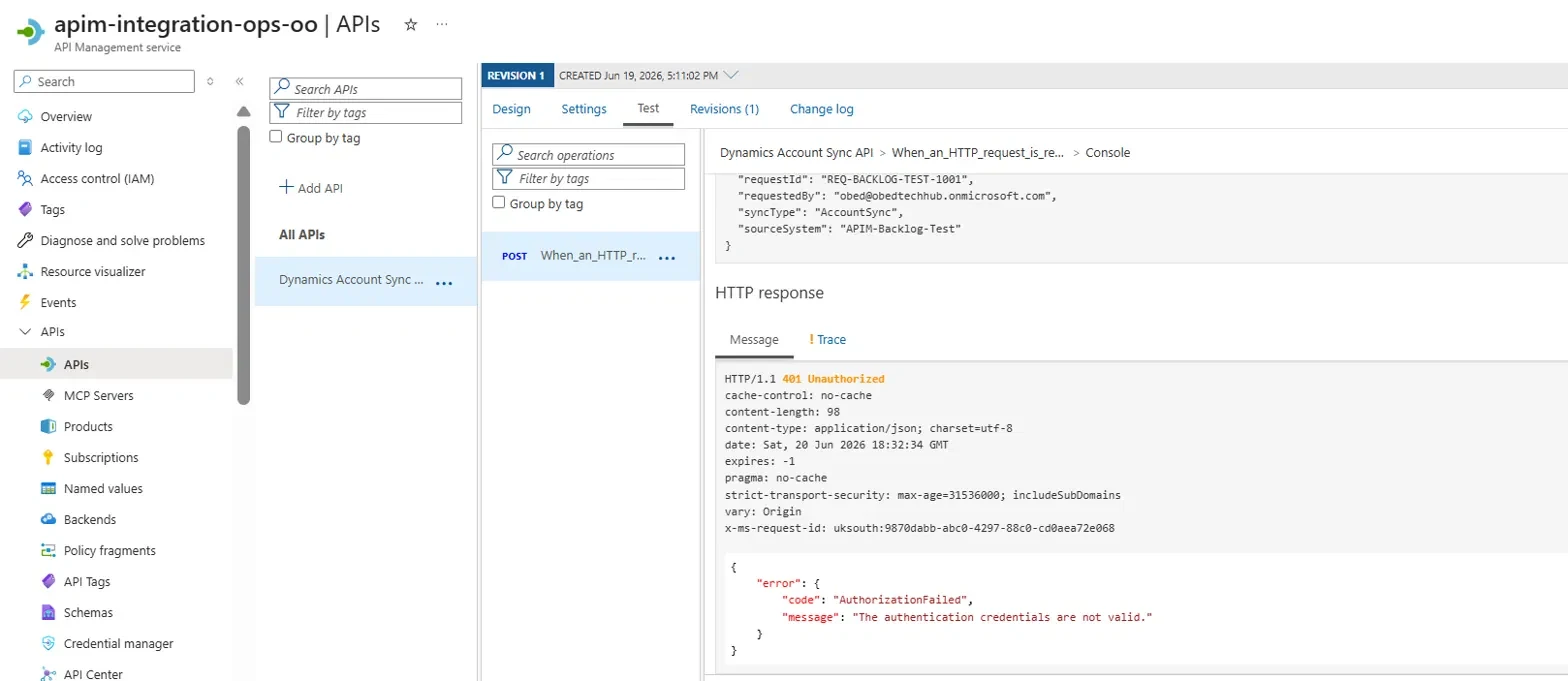The image size is (1568, 681).
Task: Click the x-ms-request-id header line
Action: (x=919, y=527)
